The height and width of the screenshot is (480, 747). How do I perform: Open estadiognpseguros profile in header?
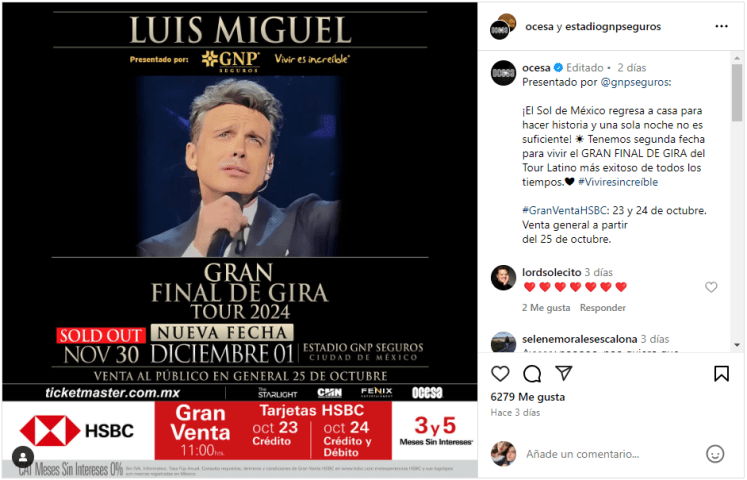tap(613, 27)
